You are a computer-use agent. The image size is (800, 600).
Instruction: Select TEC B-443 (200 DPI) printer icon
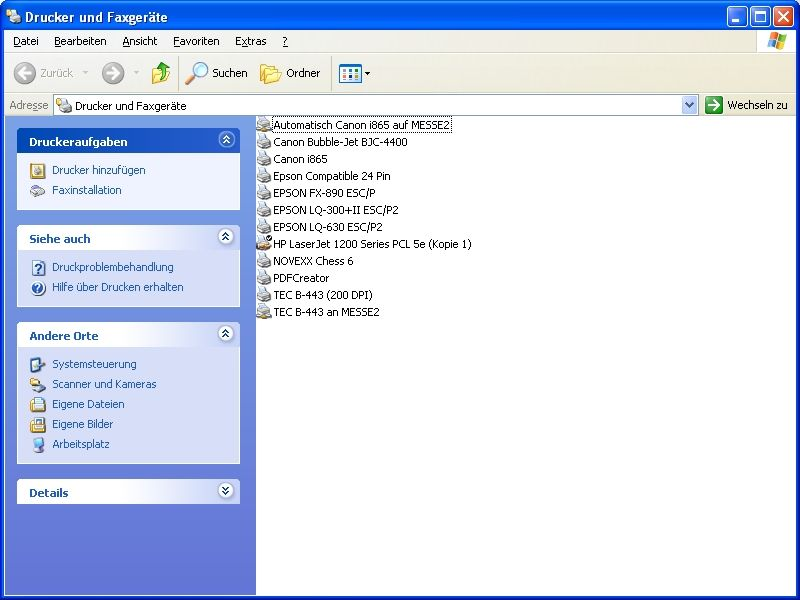click(x=264, y=294)
